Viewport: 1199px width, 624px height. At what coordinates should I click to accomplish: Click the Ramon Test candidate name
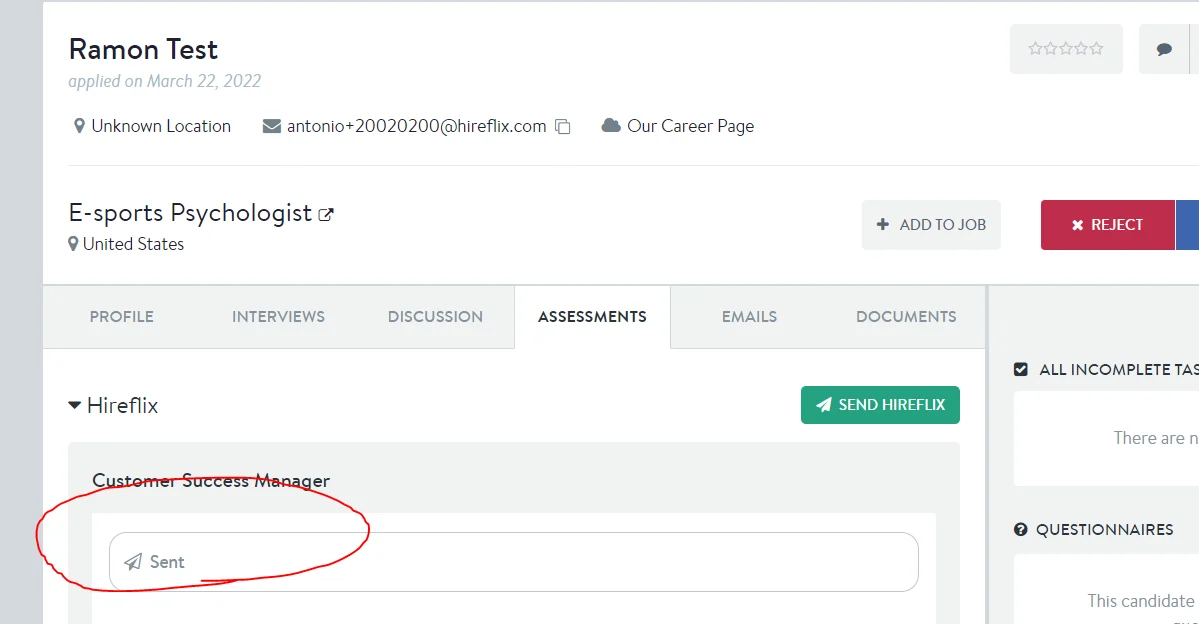(x=143, y=50)
